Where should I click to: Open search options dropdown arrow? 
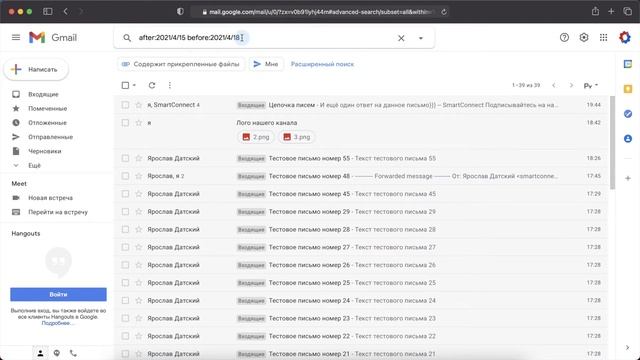[421, 38]
